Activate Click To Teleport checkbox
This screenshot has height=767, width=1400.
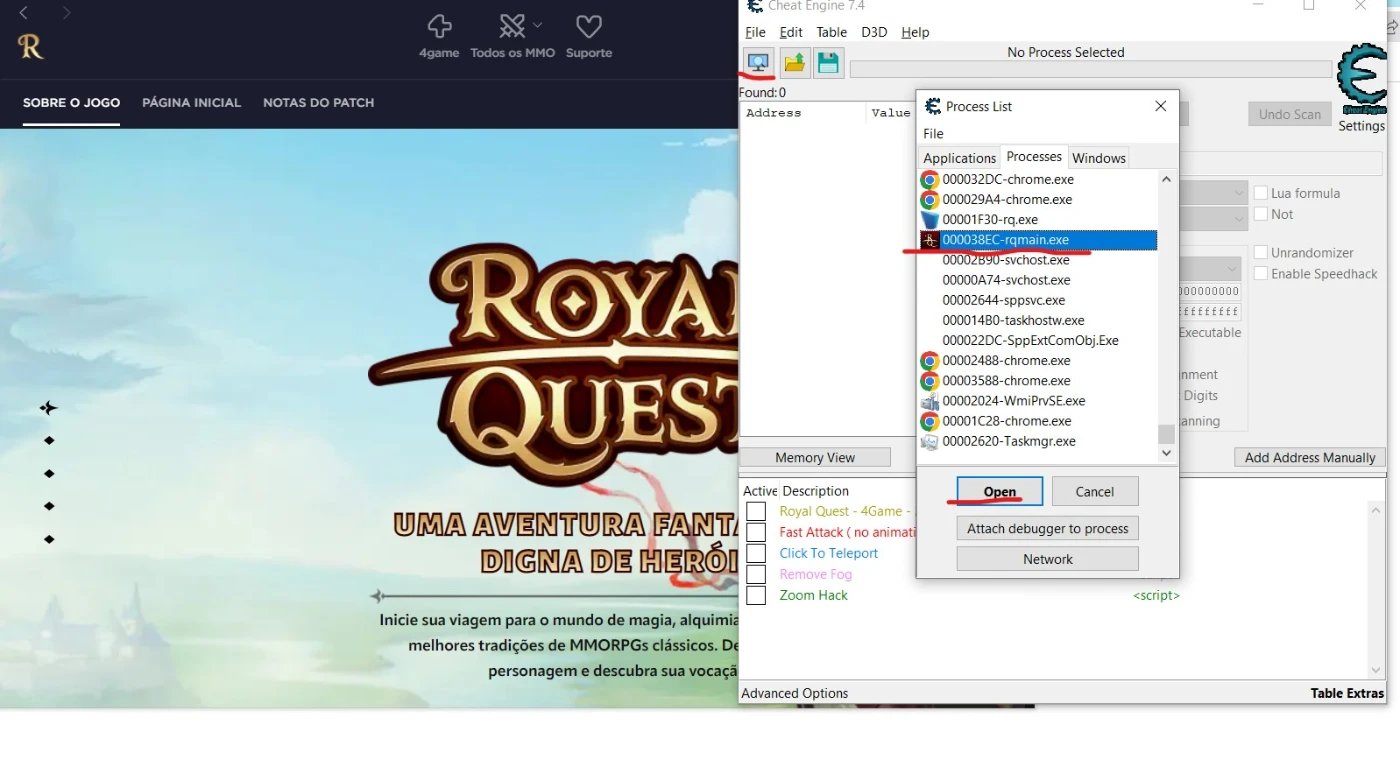click(x=756, y=553)
